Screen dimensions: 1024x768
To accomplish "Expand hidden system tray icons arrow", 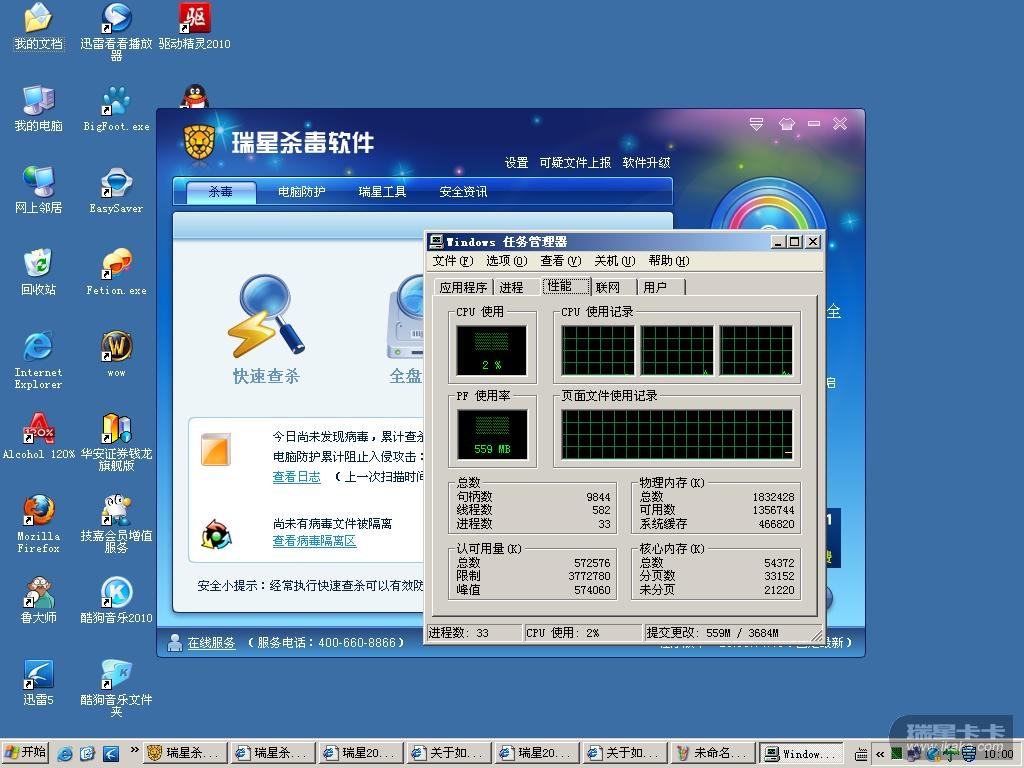I will click(880, 754).
